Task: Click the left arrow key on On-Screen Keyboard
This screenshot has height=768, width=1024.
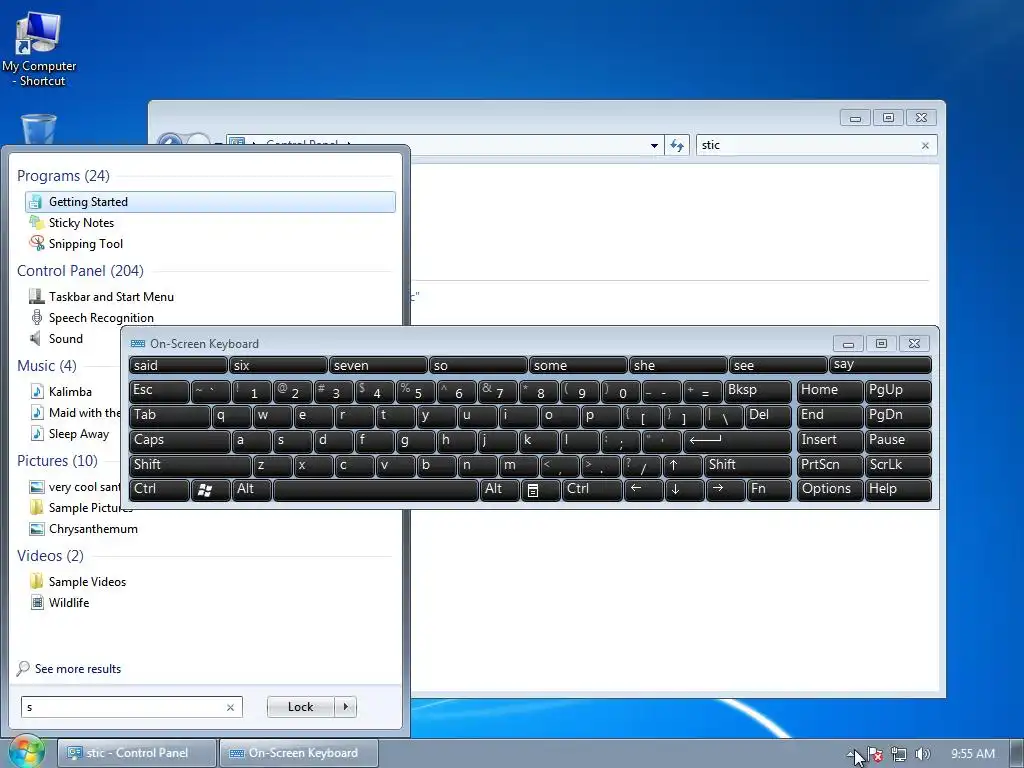Action: (643, 490)
